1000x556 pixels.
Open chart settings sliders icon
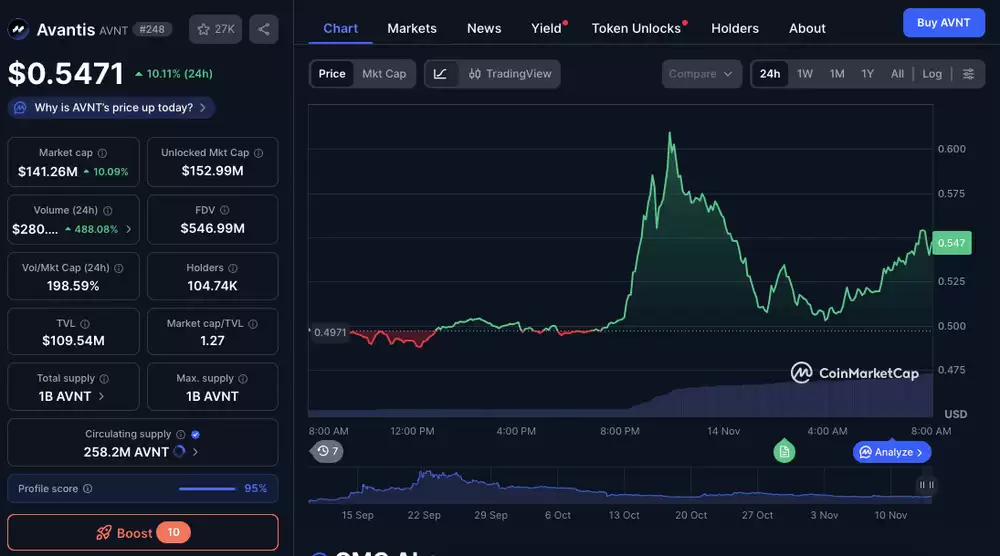(967, 74)
